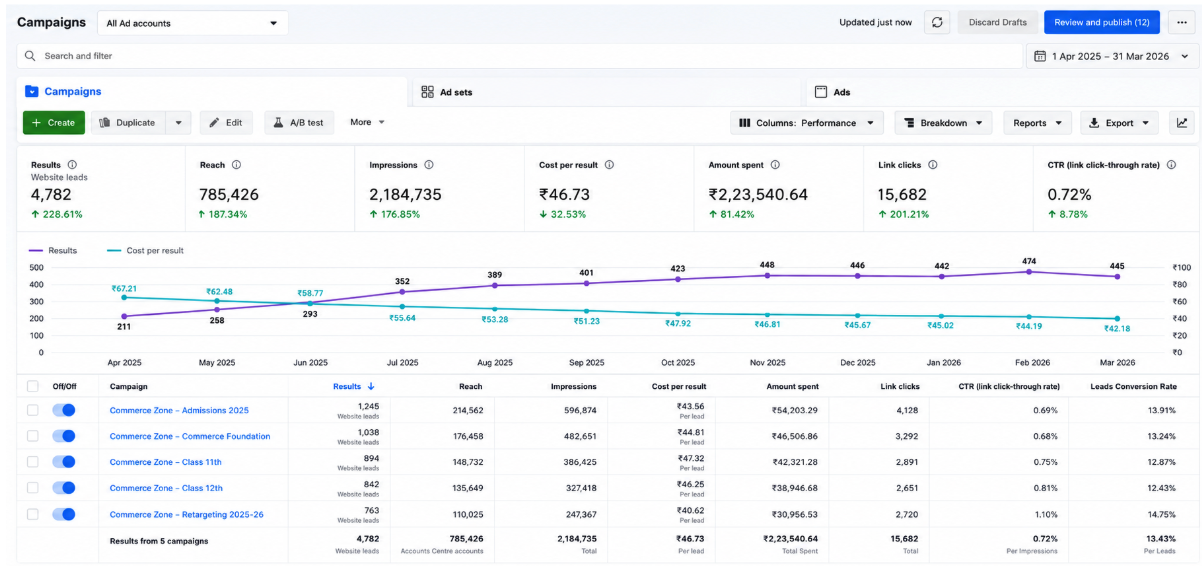This screenshot has height=566, width=1202.
Task: Click the Campaigns folder icon
Action: click(32, 91)
